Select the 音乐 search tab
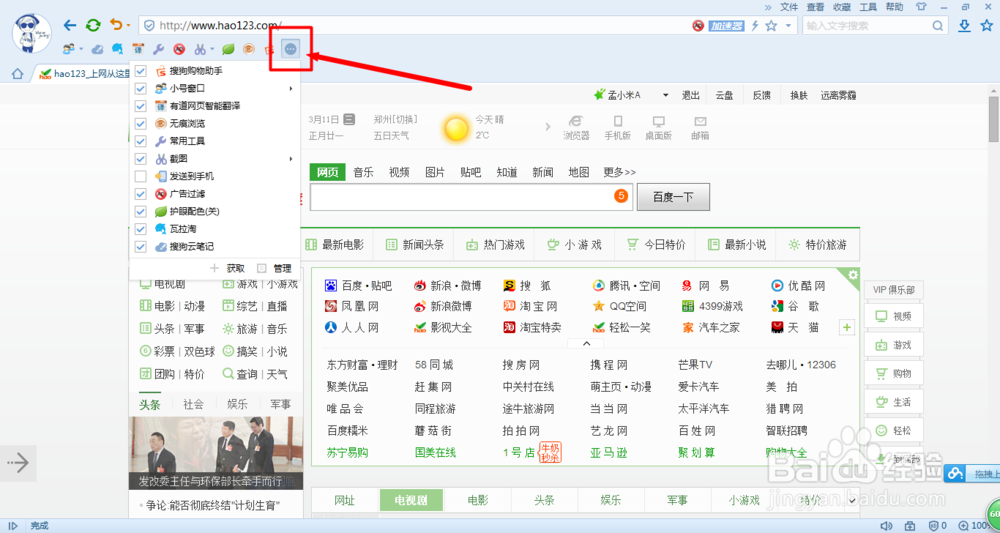The width and height of the screenshot is (1000, 533). tap(364, 172)
